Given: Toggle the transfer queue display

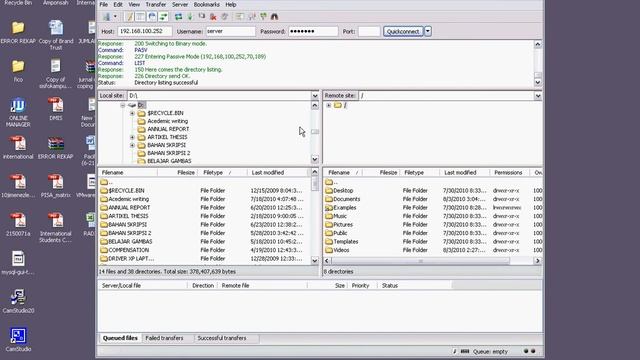Looking at the screenshot, I should click(163, 17).
